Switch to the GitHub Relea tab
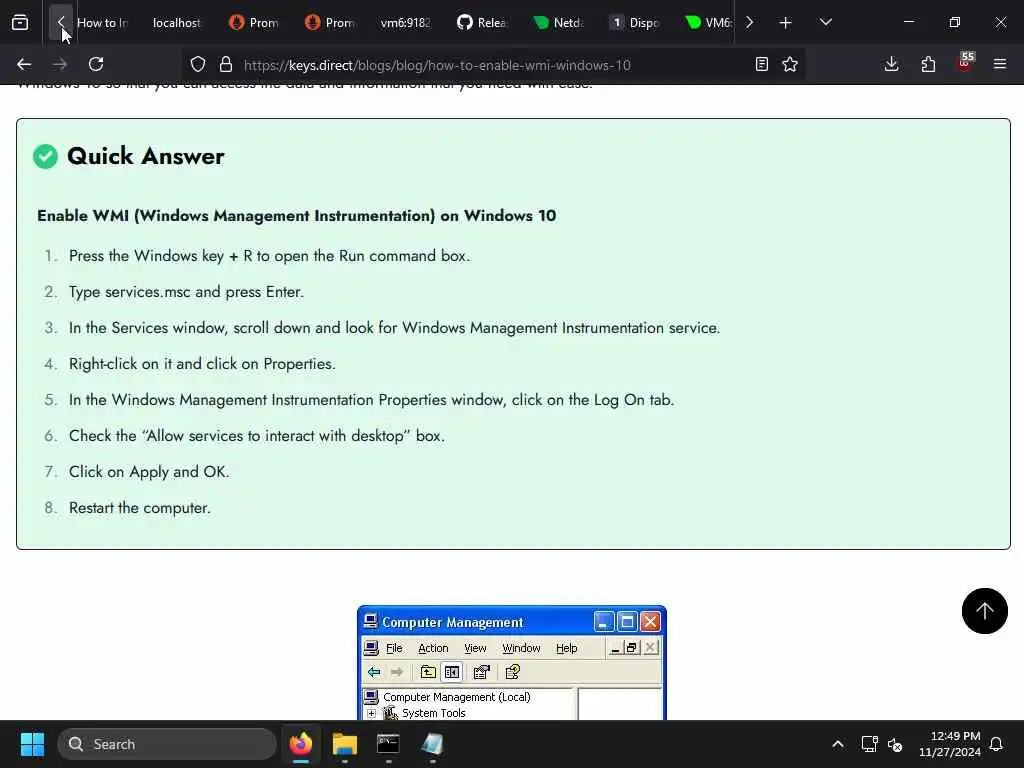This screenshot has width=1024, height=768. (482, 23)
